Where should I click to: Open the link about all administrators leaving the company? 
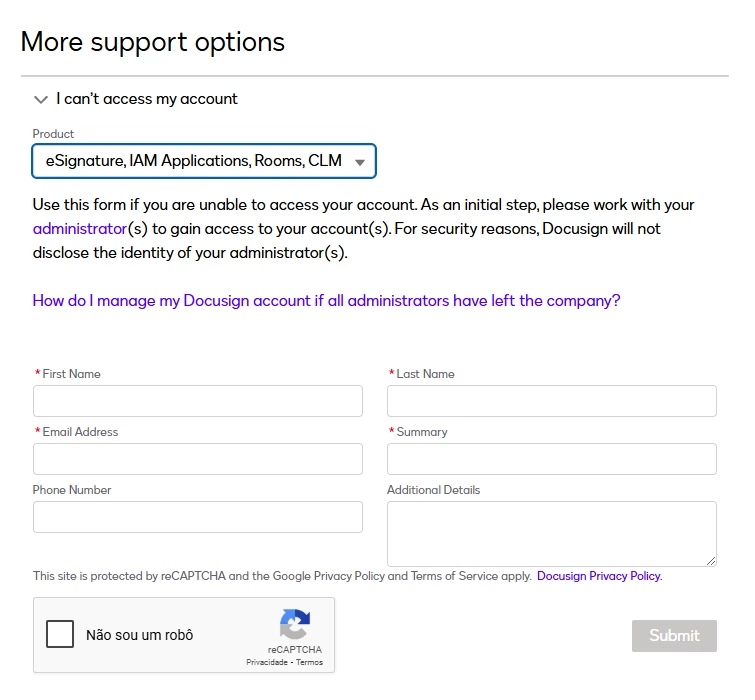326,301
